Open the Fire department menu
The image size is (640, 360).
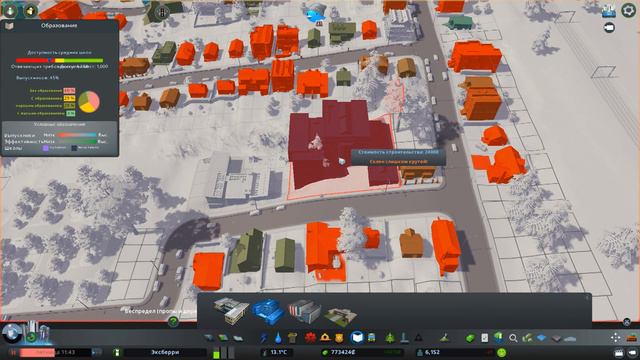(x=325, y=338)
